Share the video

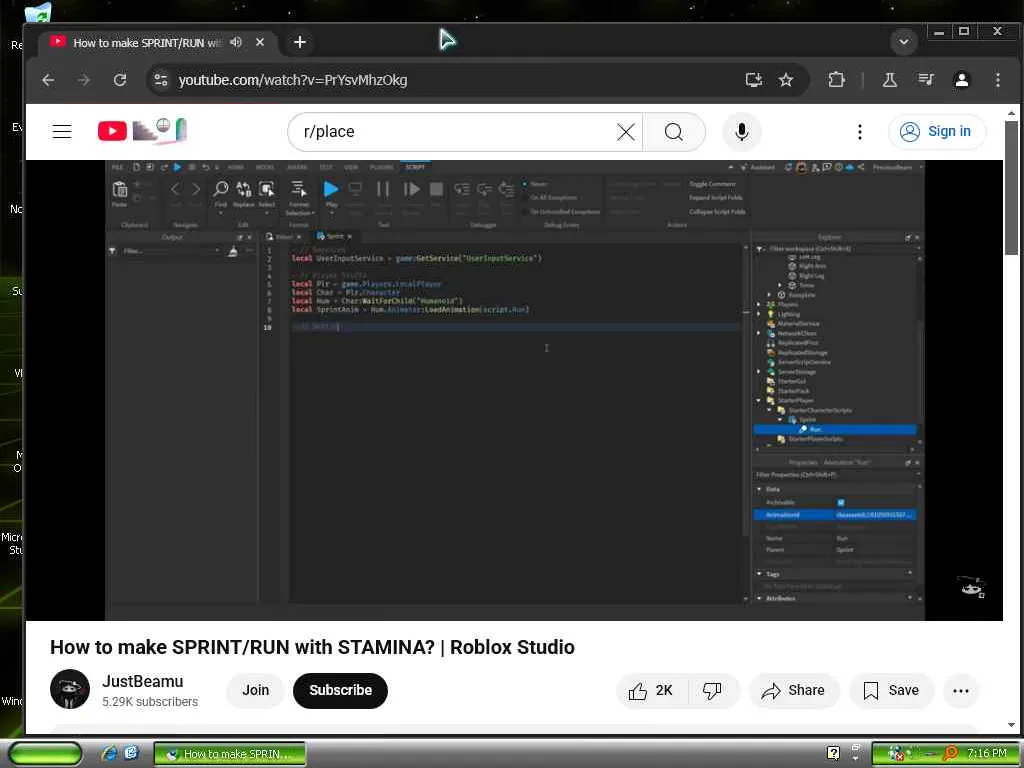tap(793, 690)
